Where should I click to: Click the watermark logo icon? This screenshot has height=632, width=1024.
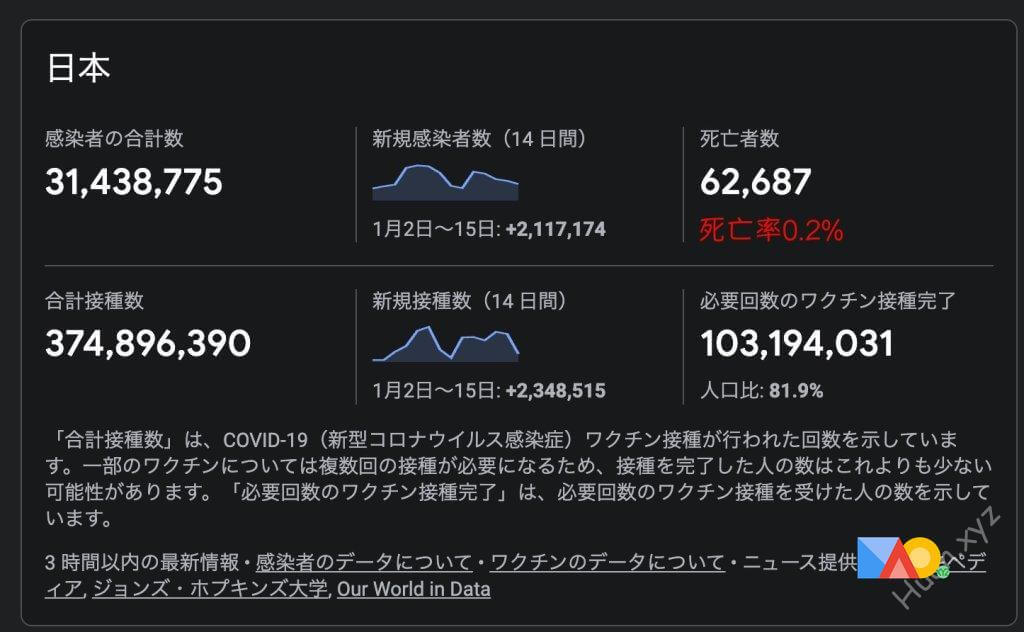click(898, 558)
